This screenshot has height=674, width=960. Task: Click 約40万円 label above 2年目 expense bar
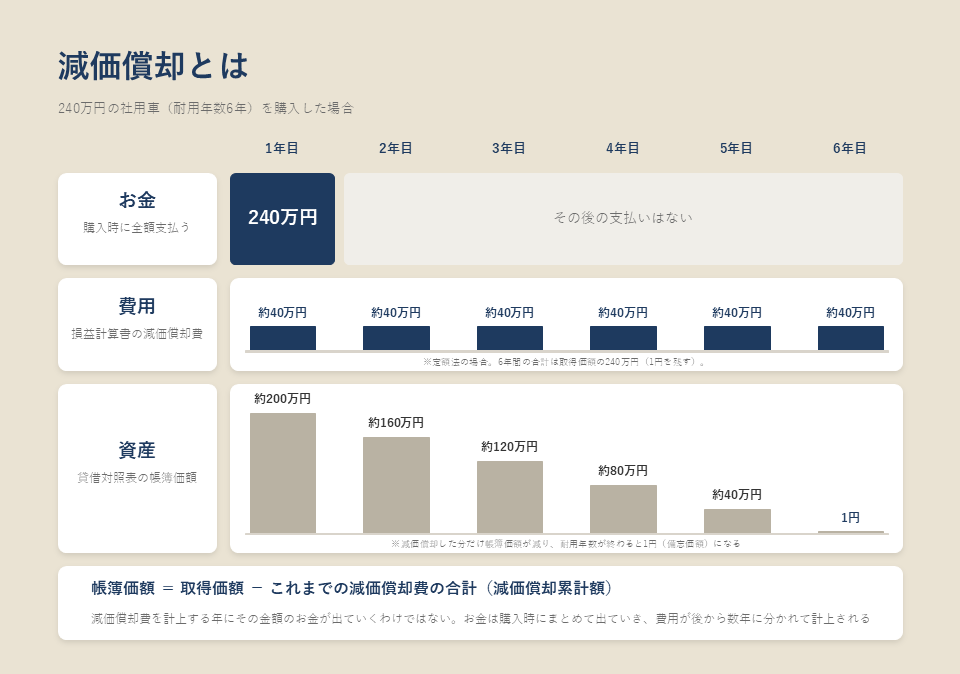click(396, 313)
